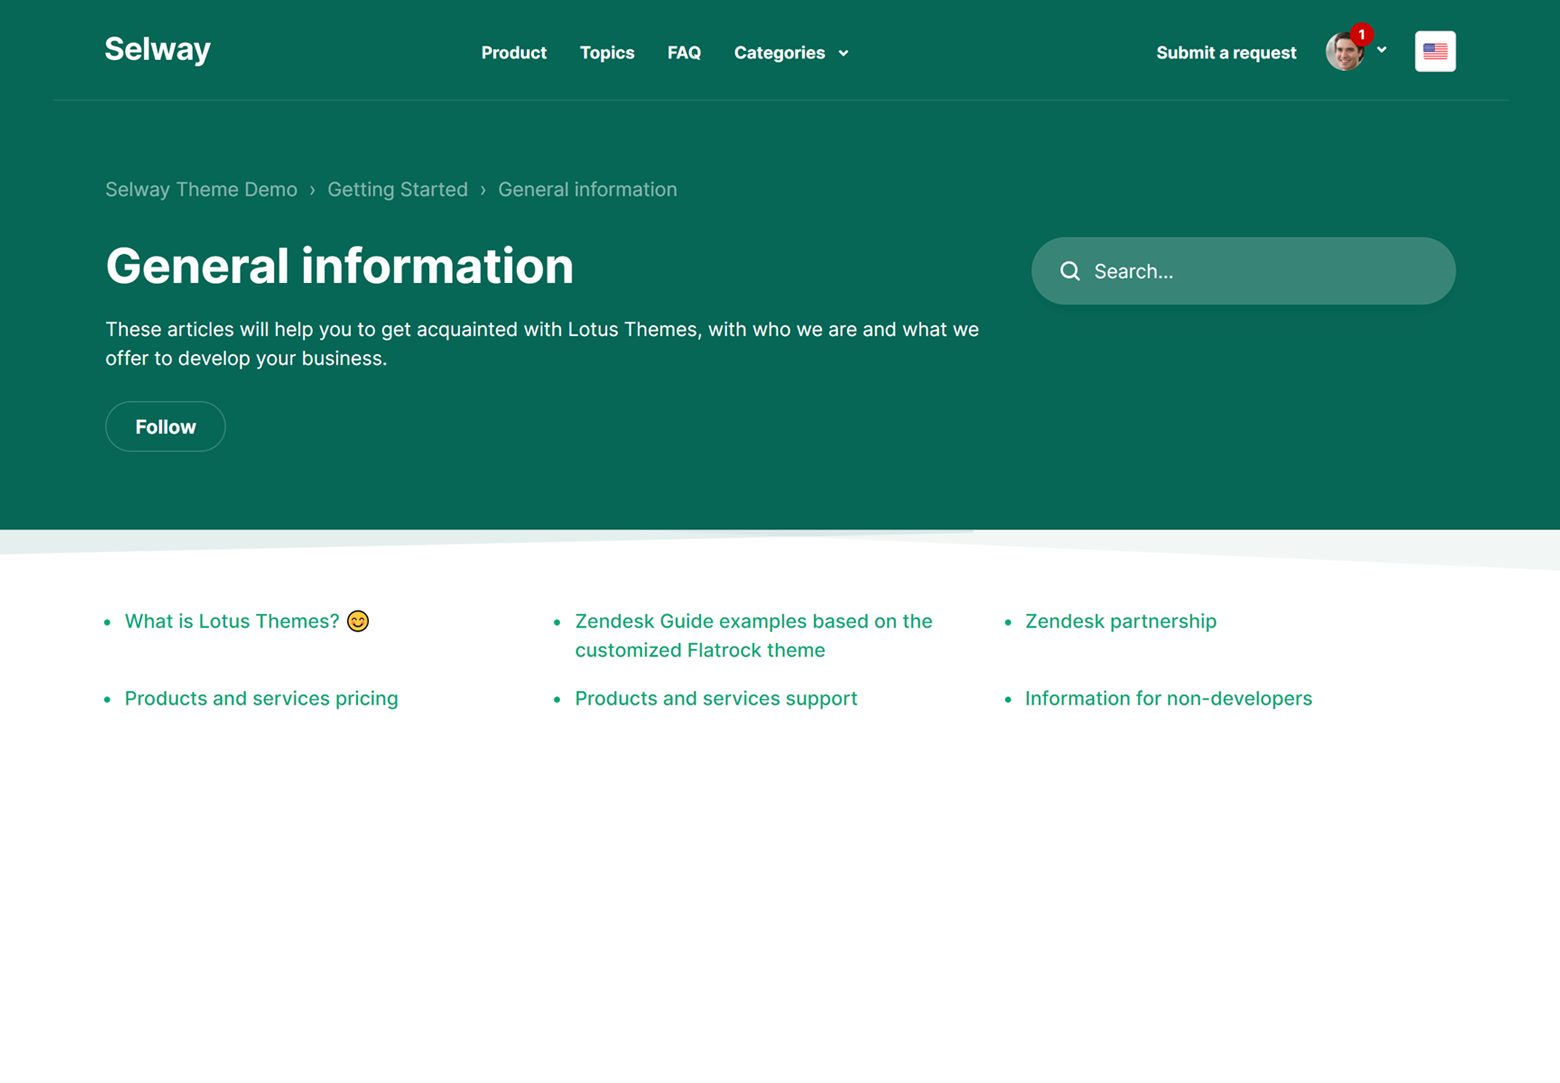Image resolution: width=1560 pixels, height=1083 pixels.
Task: Open the FAQ menu item
Action: (x=684, y=53)
